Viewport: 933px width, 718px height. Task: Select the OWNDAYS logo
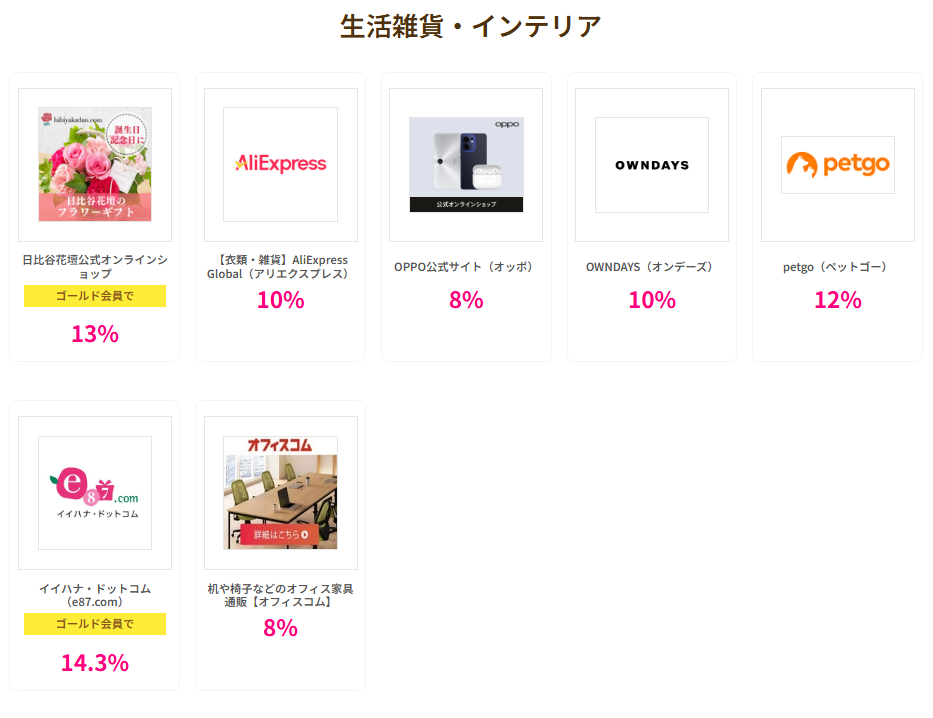point(652,164)
